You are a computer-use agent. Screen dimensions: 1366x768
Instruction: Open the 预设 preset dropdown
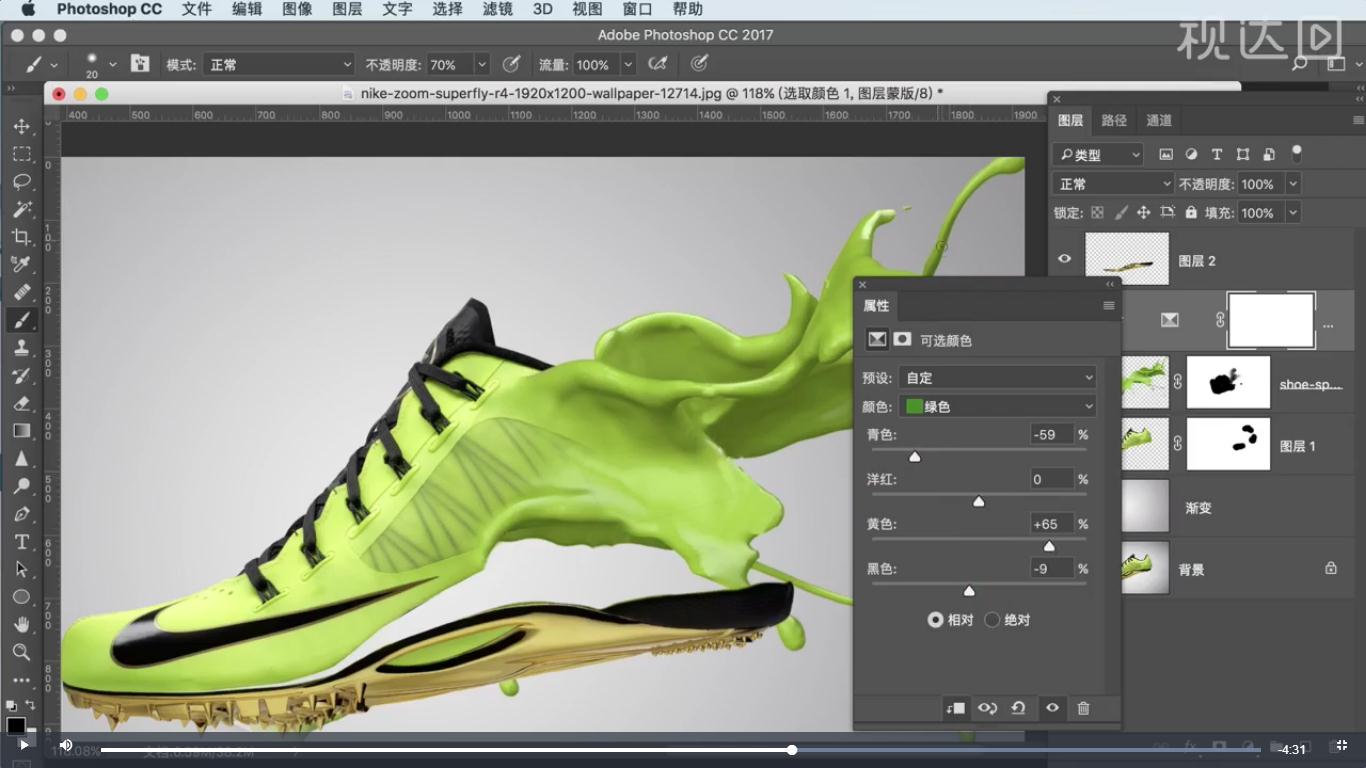[x=998, y=378]
